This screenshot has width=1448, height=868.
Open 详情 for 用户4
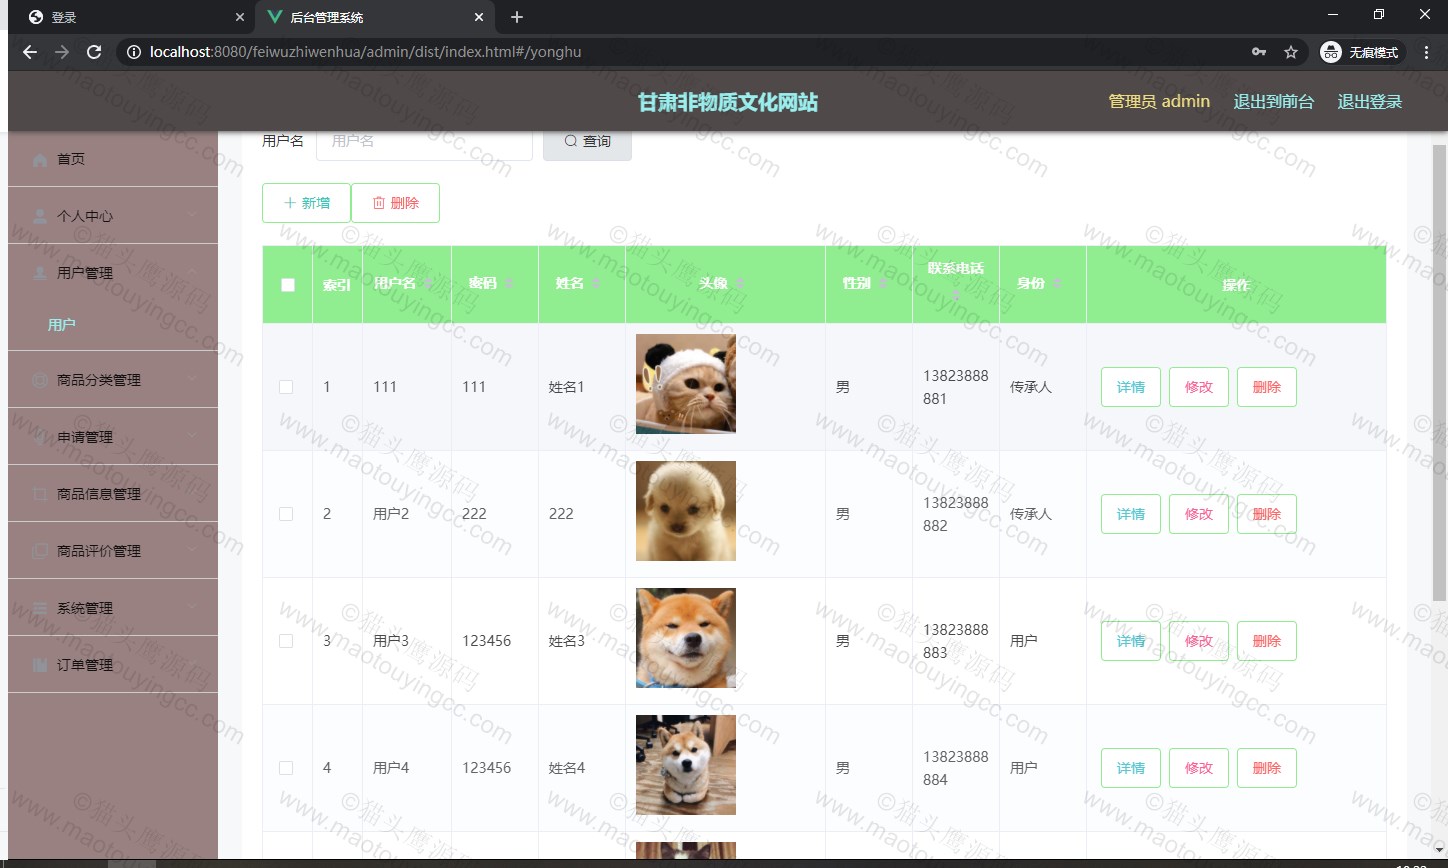(x=1131, y=768)
